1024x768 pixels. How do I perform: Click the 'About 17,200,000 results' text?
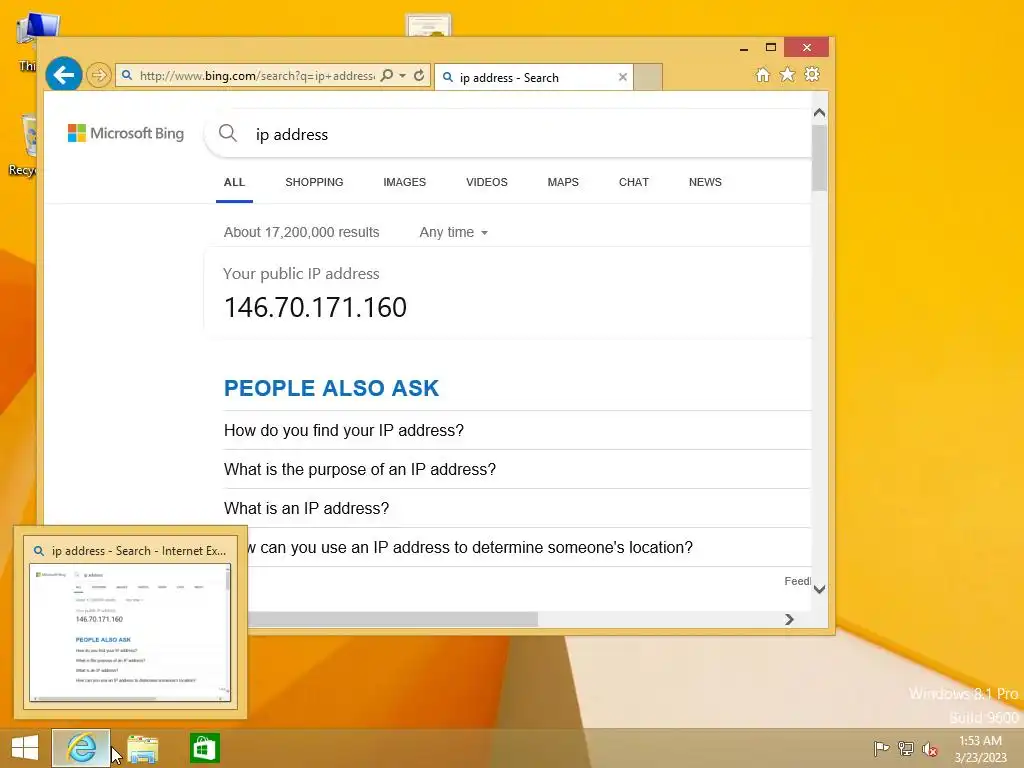click(x=302, y=232)
